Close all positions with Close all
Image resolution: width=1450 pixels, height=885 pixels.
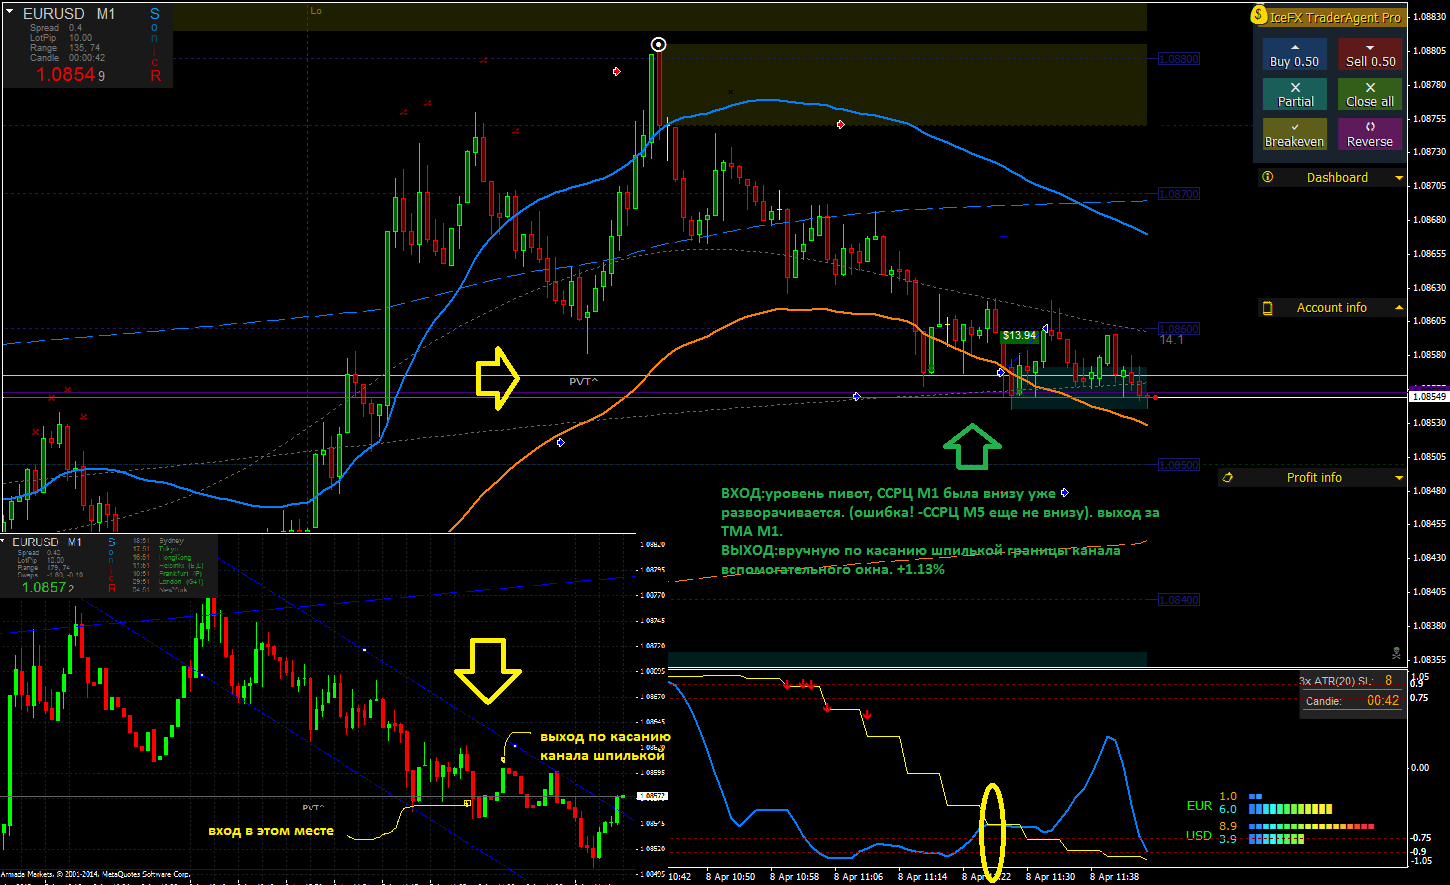(1370, 94)
